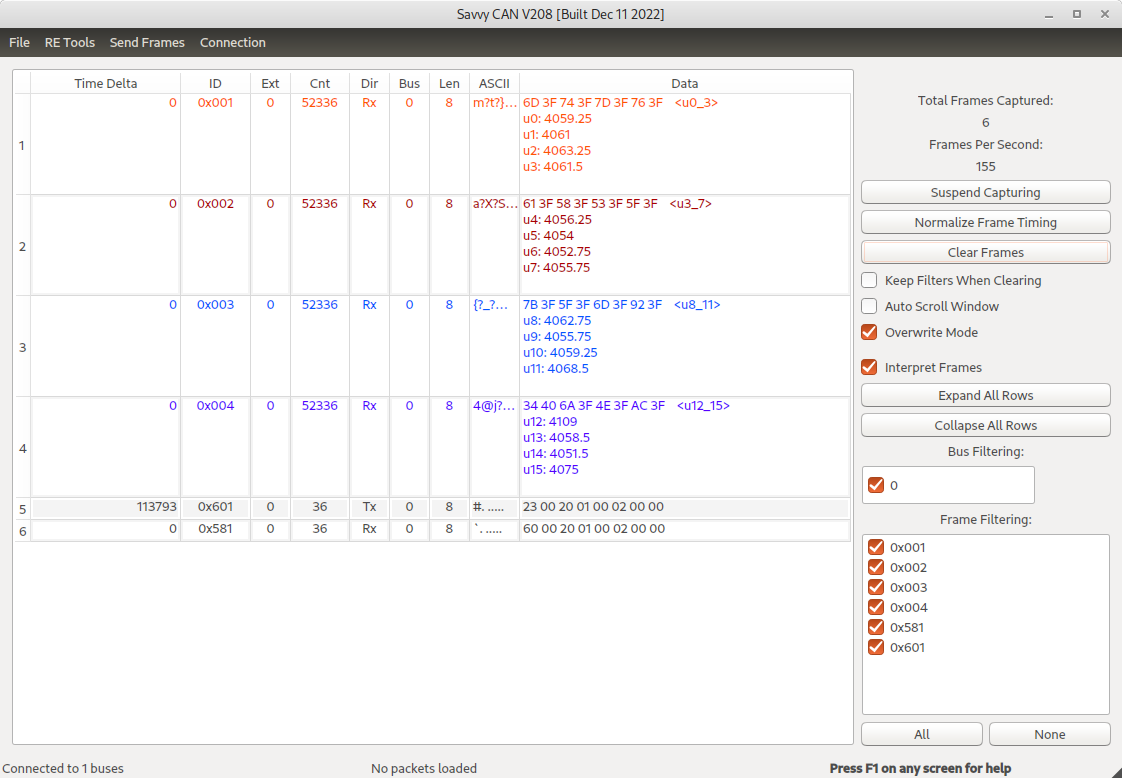Select all frame filters with All button
The width and height of the screenshot is (1122, 778).
tap(921, 734)
